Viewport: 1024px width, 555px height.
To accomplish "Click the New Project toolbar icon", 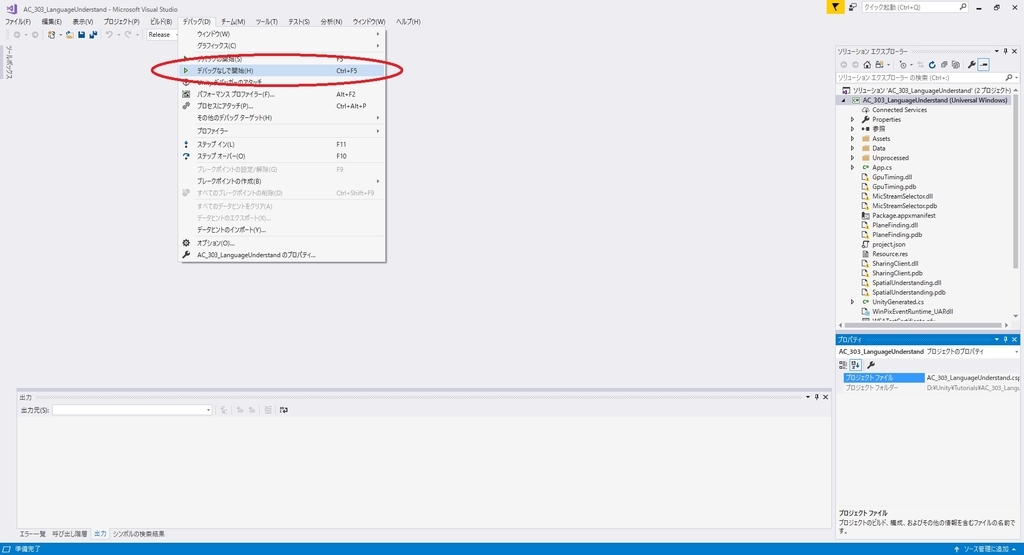I will pos(52,35).
